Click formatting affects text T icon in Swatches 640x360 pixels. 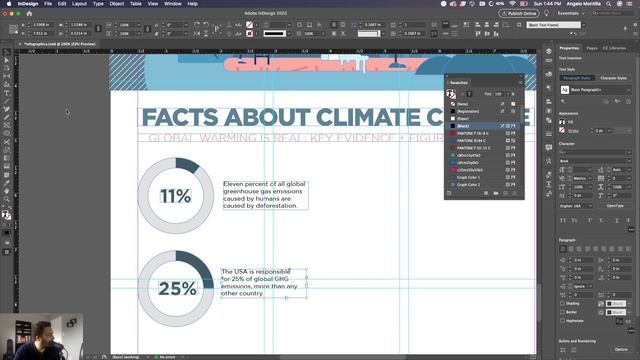469,94
